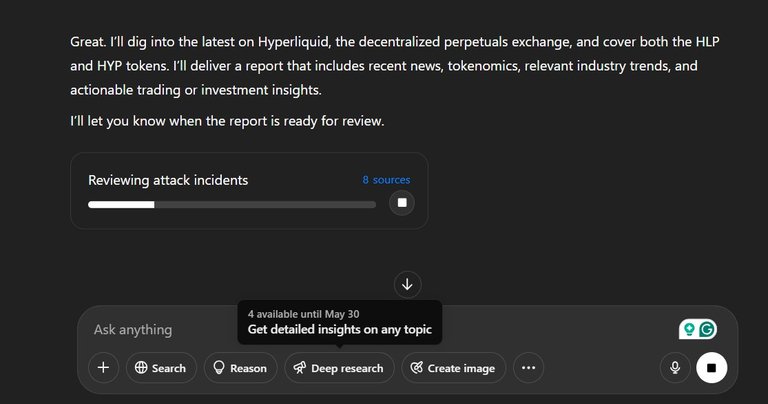Select the Create image tool
This screenshot has height=404, width=768.
[453, 368]
